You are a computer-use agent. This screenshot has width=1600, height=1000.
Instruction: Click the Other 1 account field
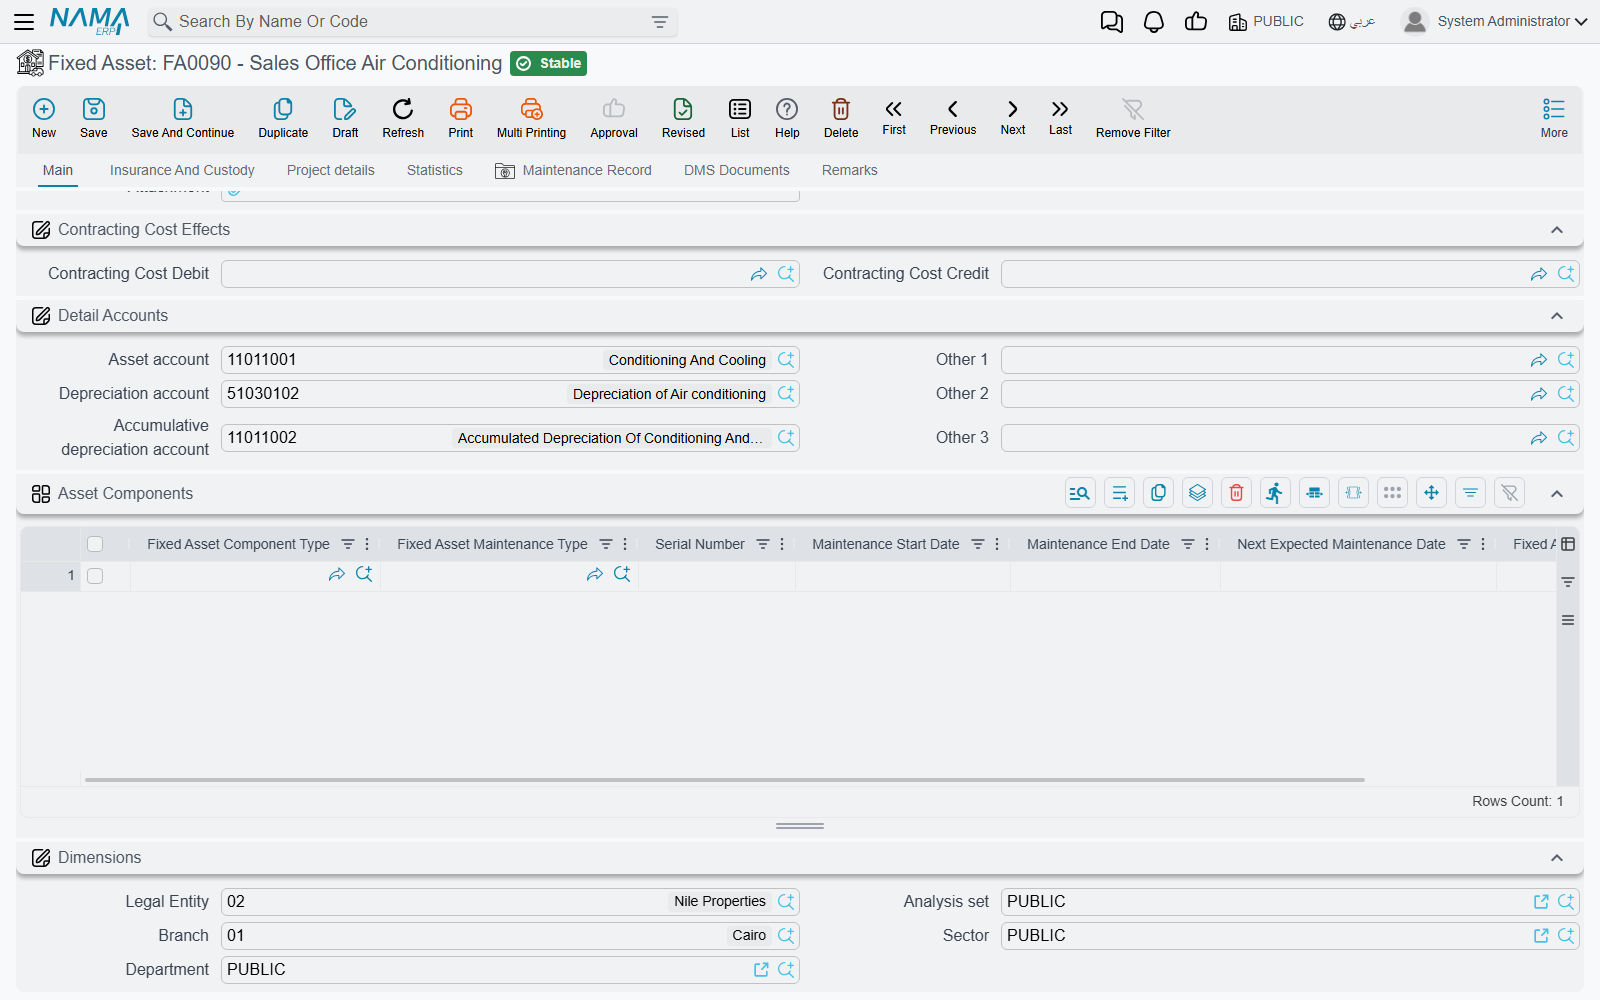click(1290, 360)
